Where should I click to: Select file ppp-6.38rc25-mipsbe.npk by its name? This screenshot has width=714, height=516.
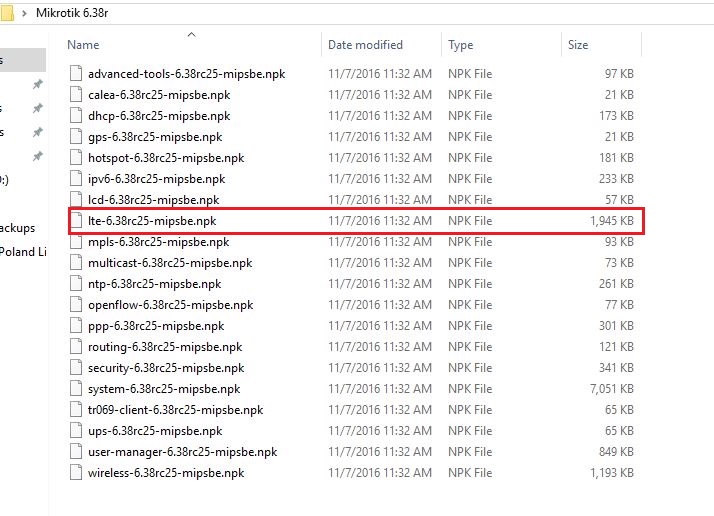coord(156,326)
